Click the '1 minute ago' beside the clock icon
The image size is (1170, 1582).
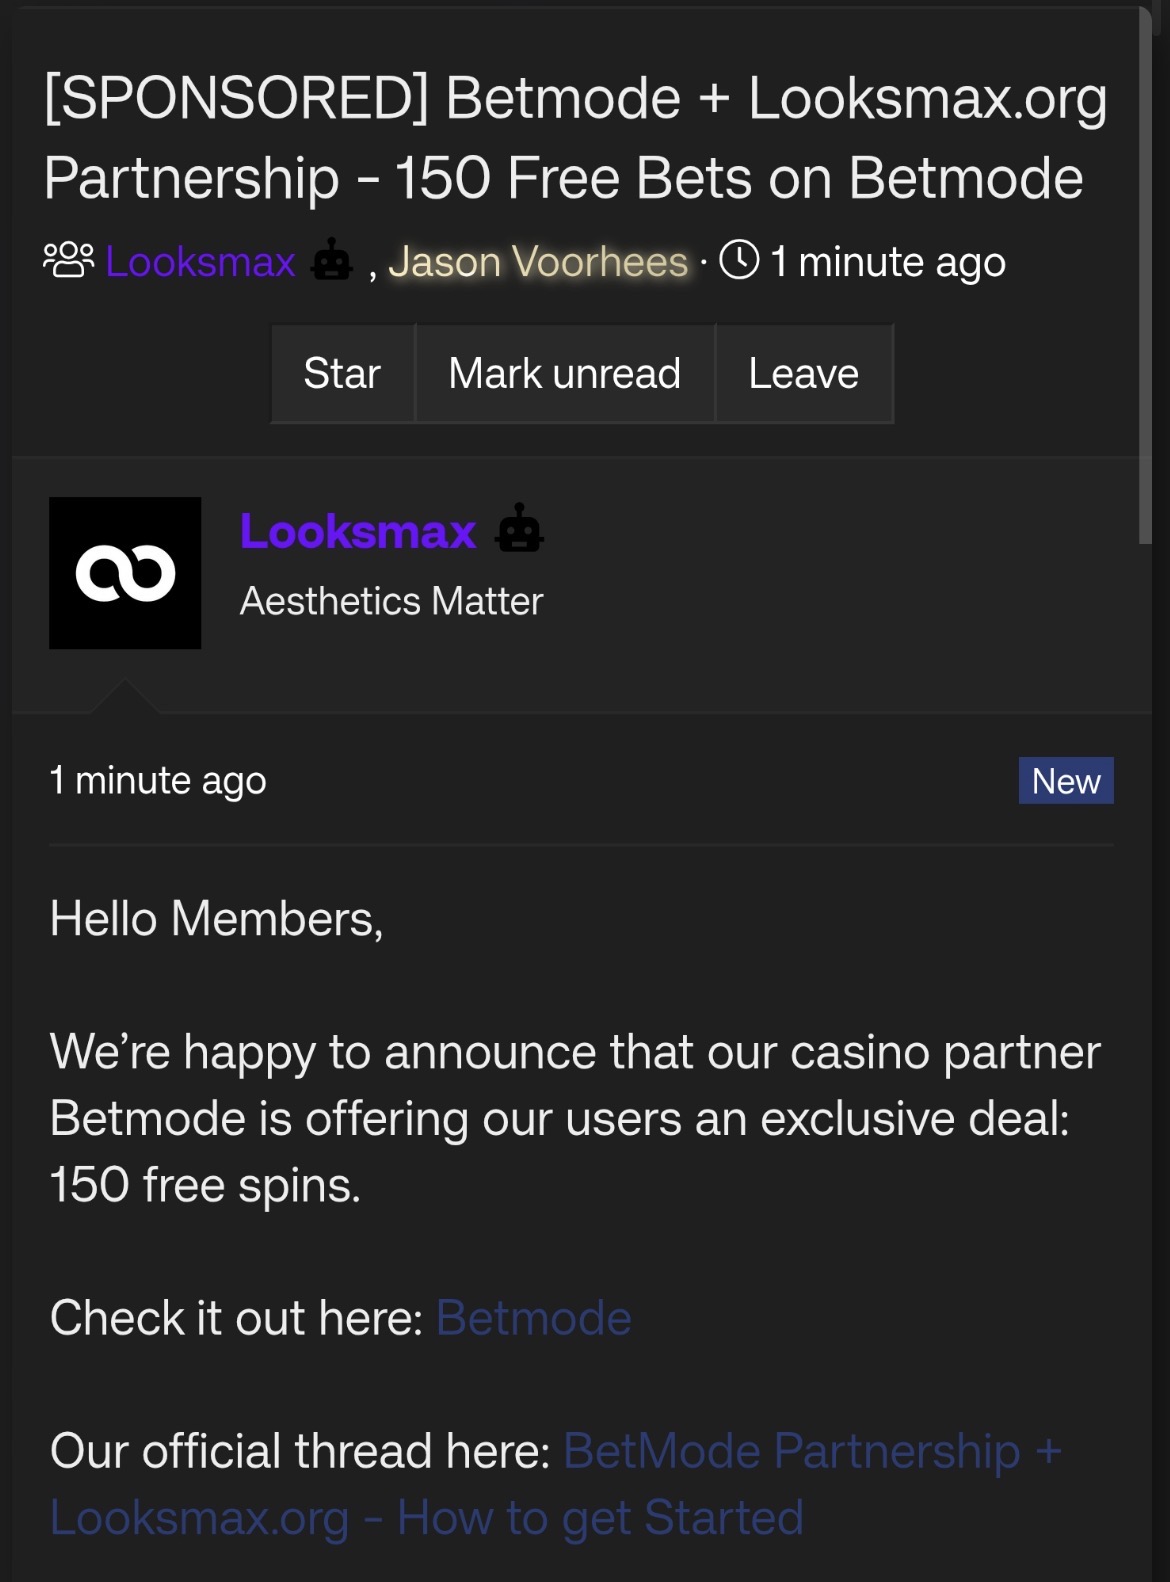(887, 262)
